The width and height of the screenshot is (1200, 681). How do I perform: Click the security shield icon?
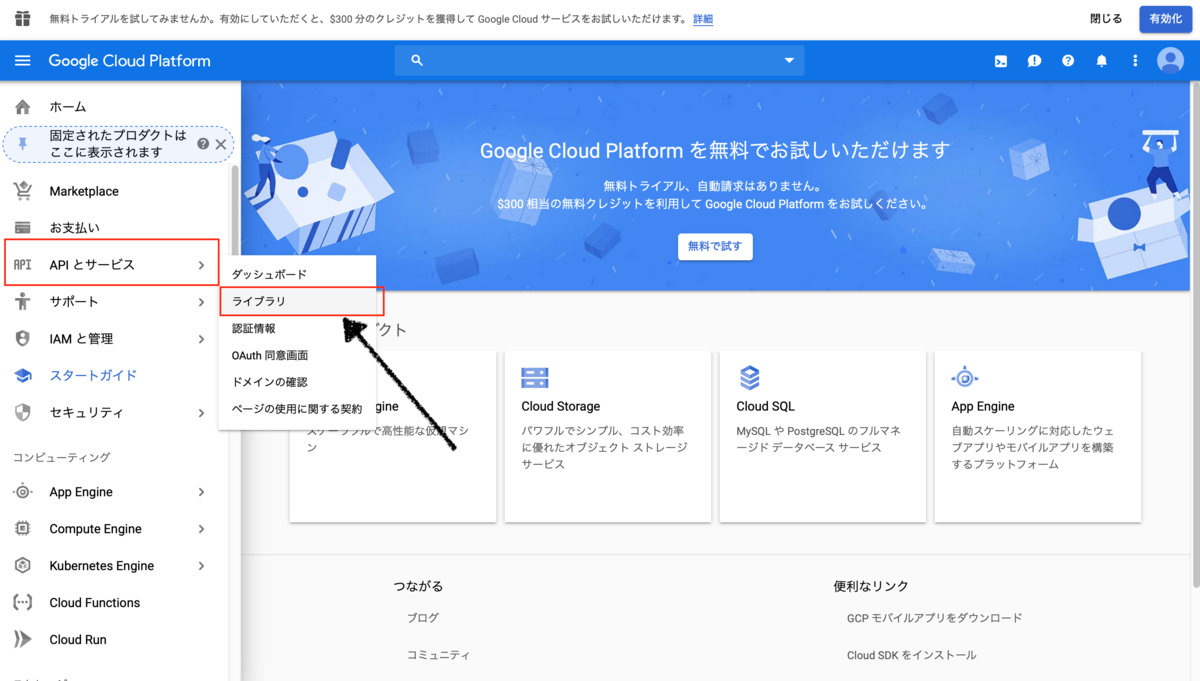pos(22,413)
